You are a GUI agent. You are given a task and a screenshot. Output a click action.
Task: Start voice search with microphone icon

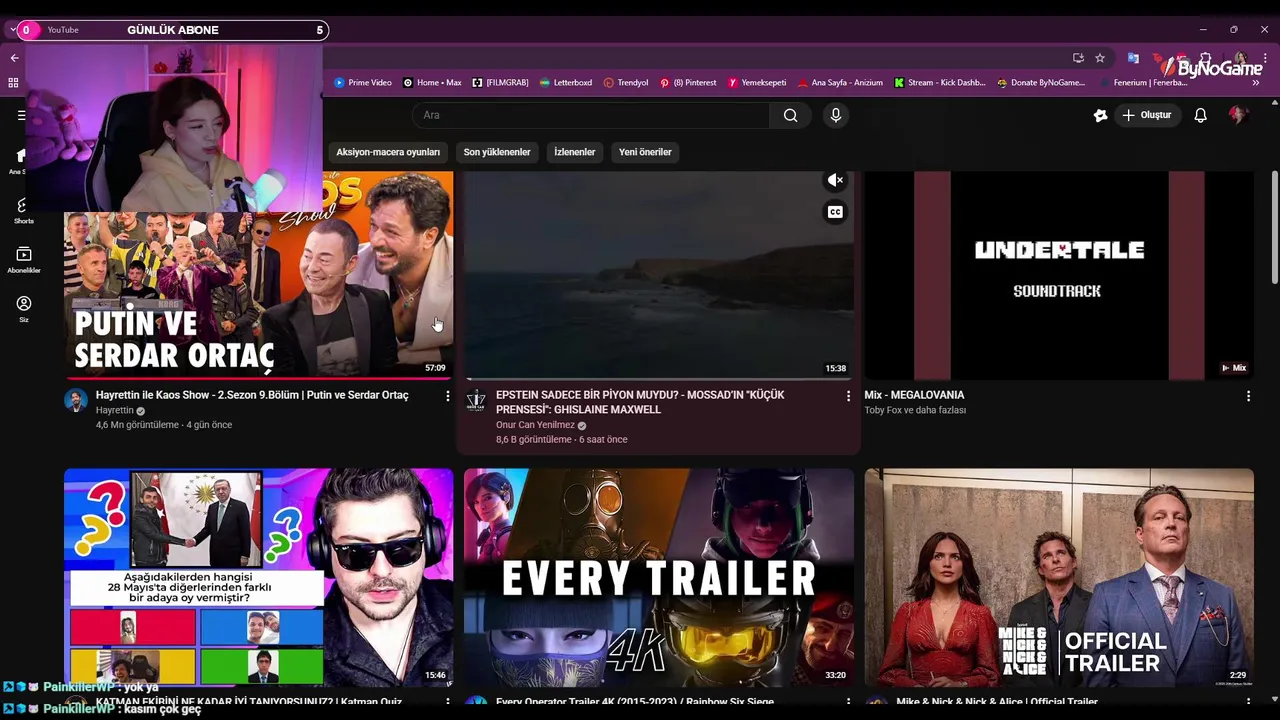[836, 115]
